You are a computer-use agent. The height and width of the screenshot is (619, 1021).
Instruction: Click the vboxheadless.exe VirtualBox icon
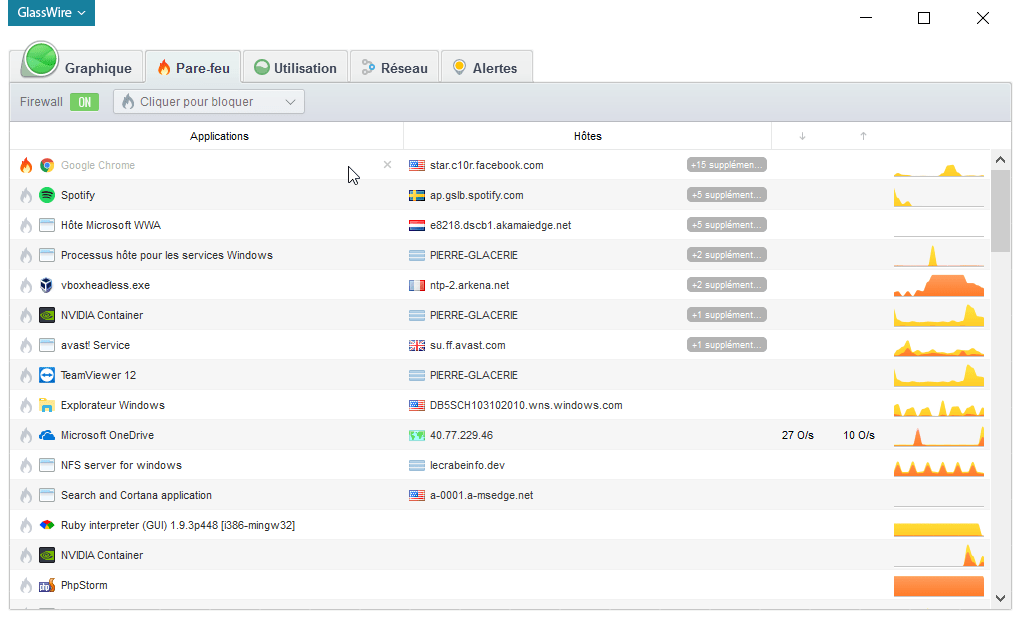(47, 285)
